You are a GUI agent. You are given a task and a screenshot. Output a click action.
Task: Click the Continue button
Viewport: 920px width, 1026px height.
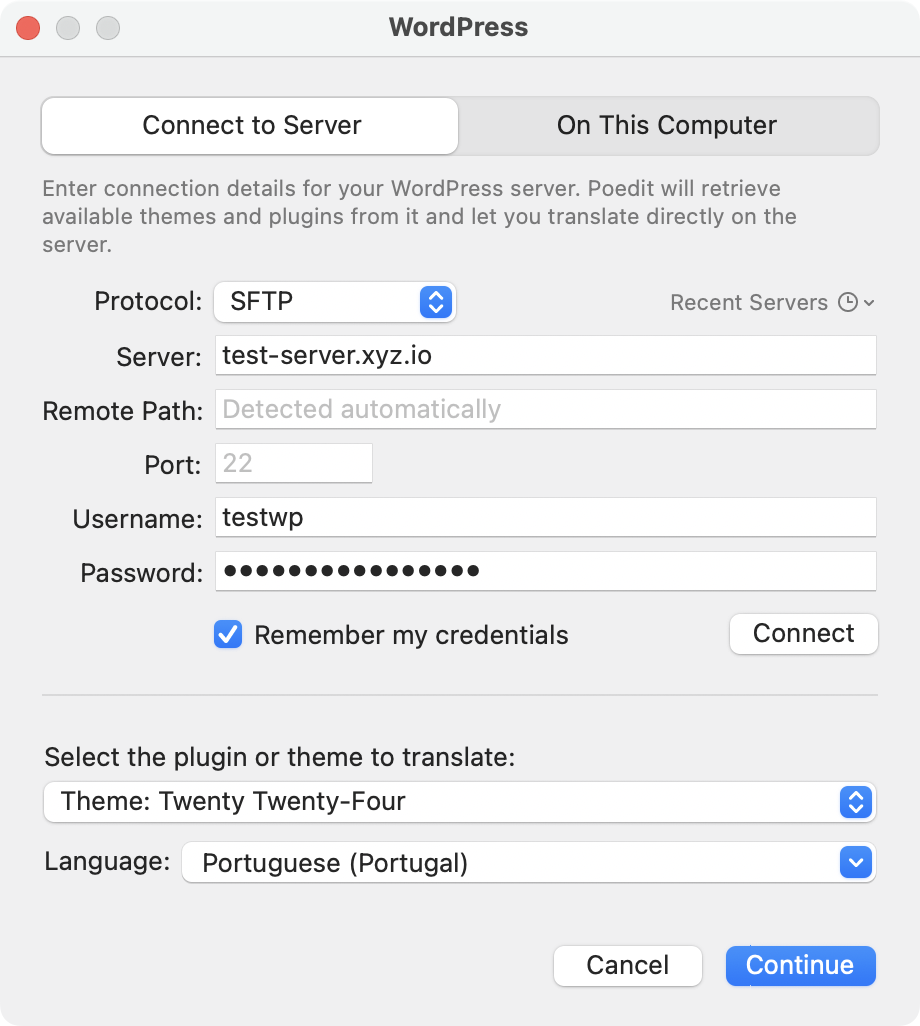[800, 965]
